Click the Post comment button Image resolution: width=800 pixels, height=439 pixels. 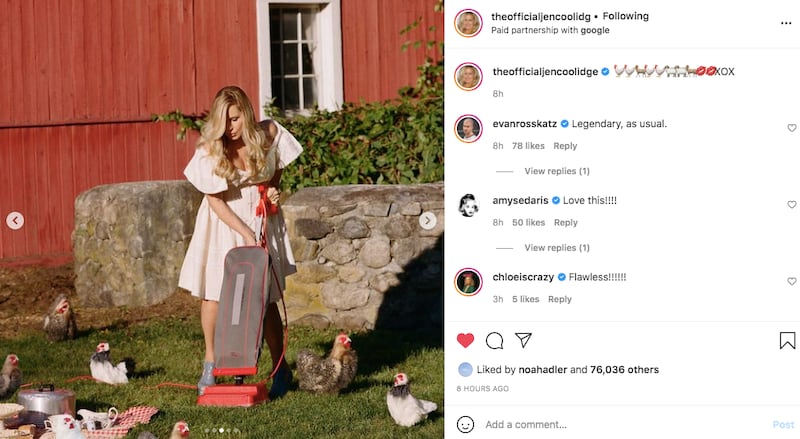point(783,424)
